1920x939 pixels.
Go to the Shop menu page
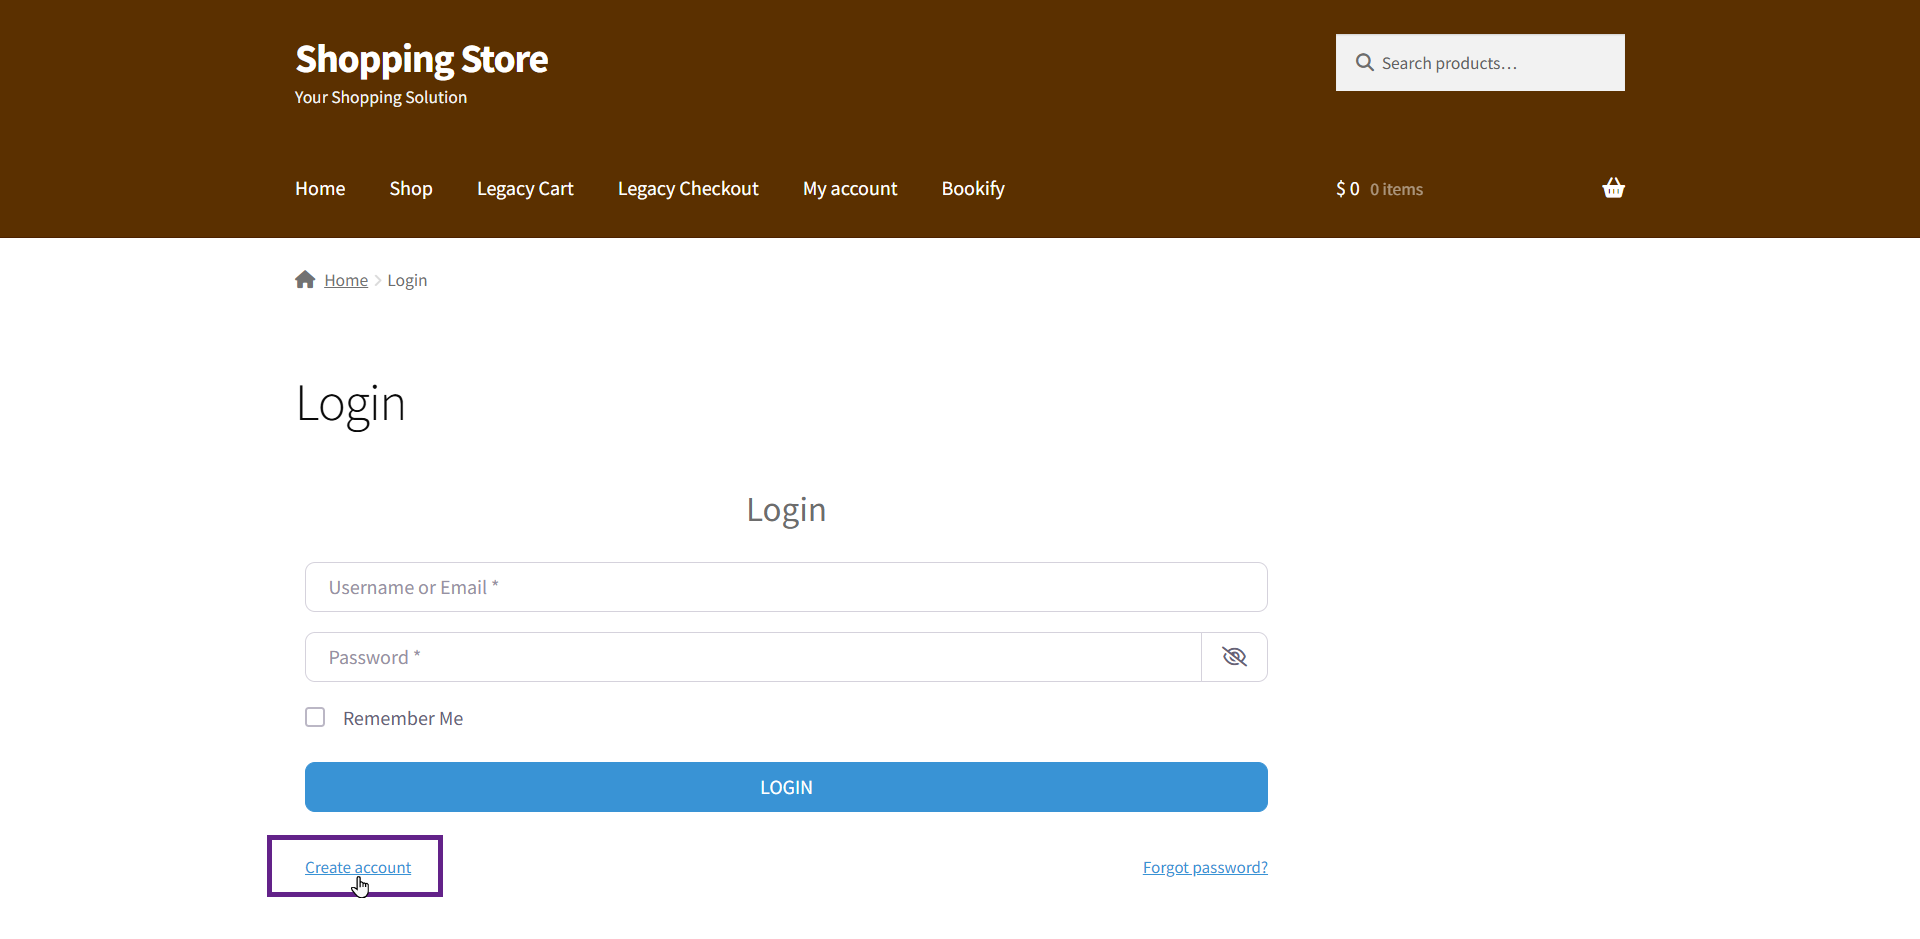click(x=411, y=189)
